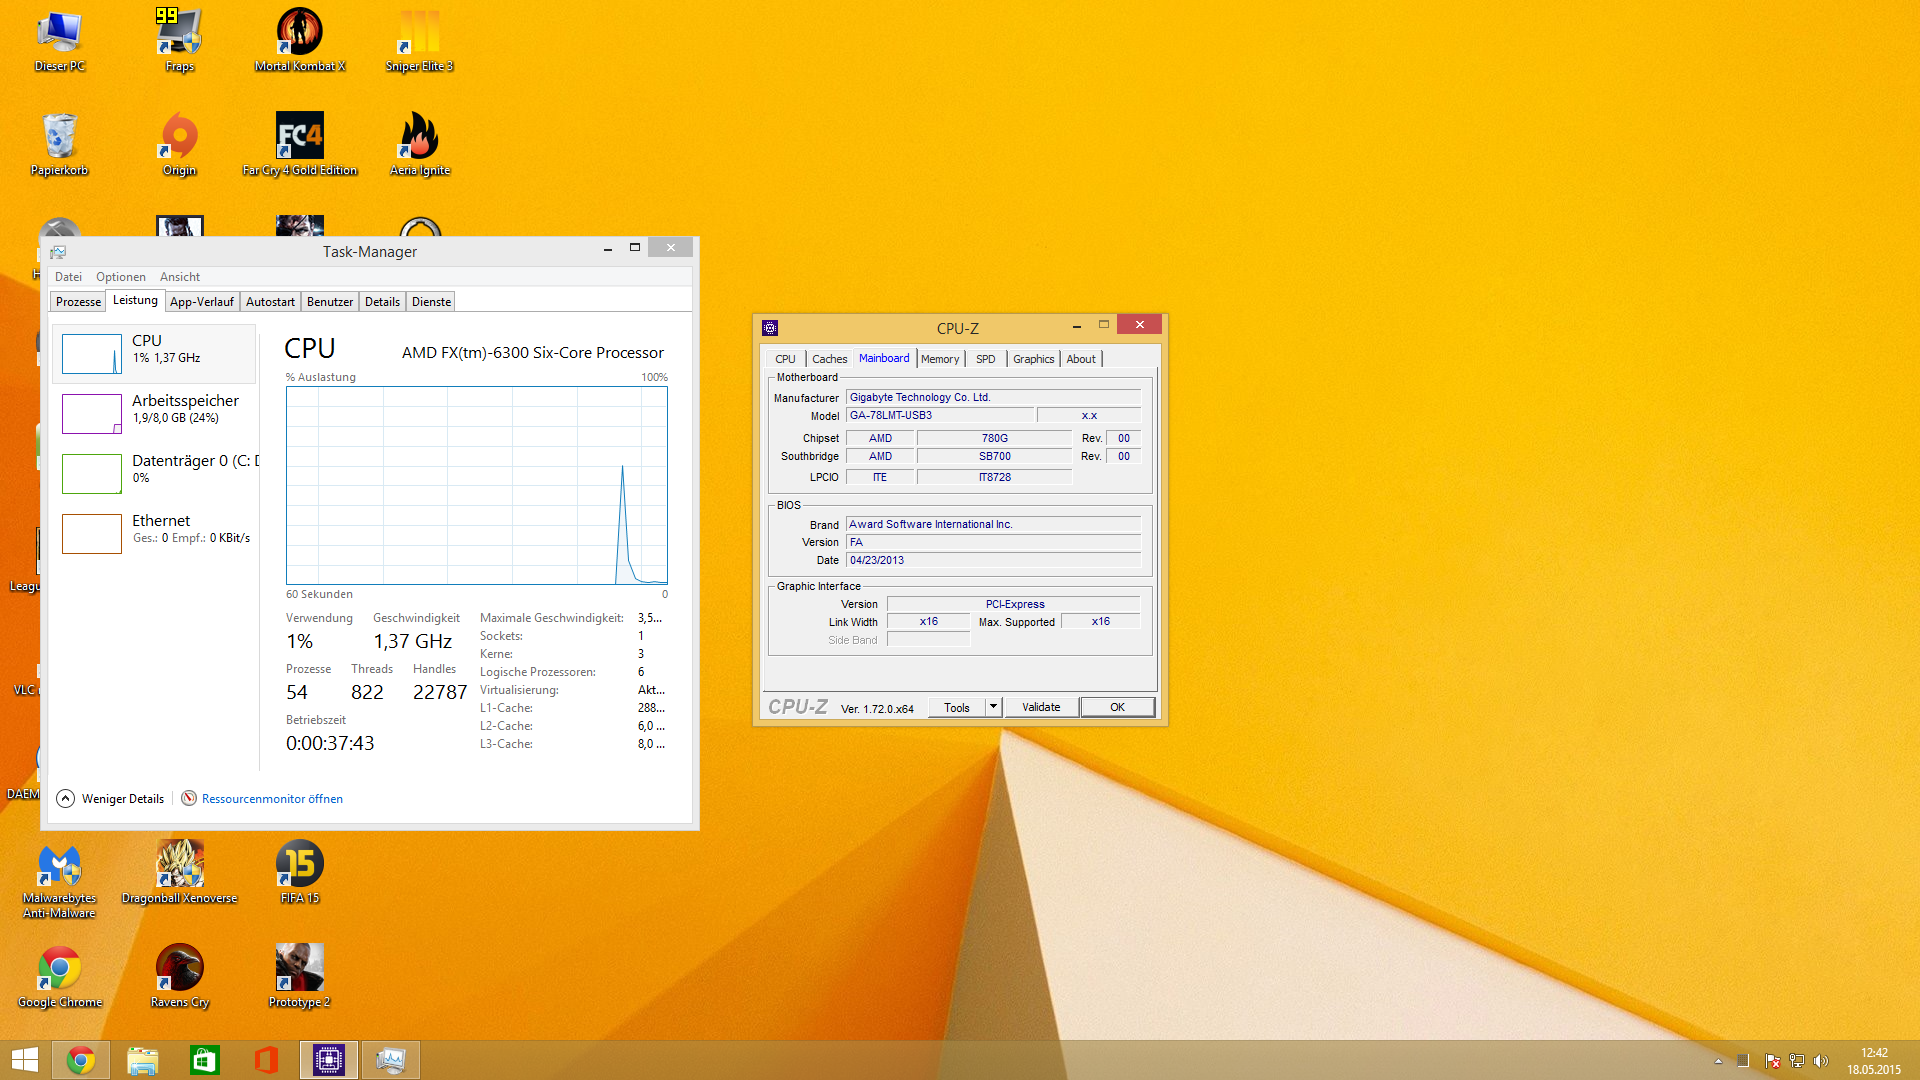Open the Tools dropdown arrow in CPU-Z
1920x1080 pixels.
coord(993,707)
